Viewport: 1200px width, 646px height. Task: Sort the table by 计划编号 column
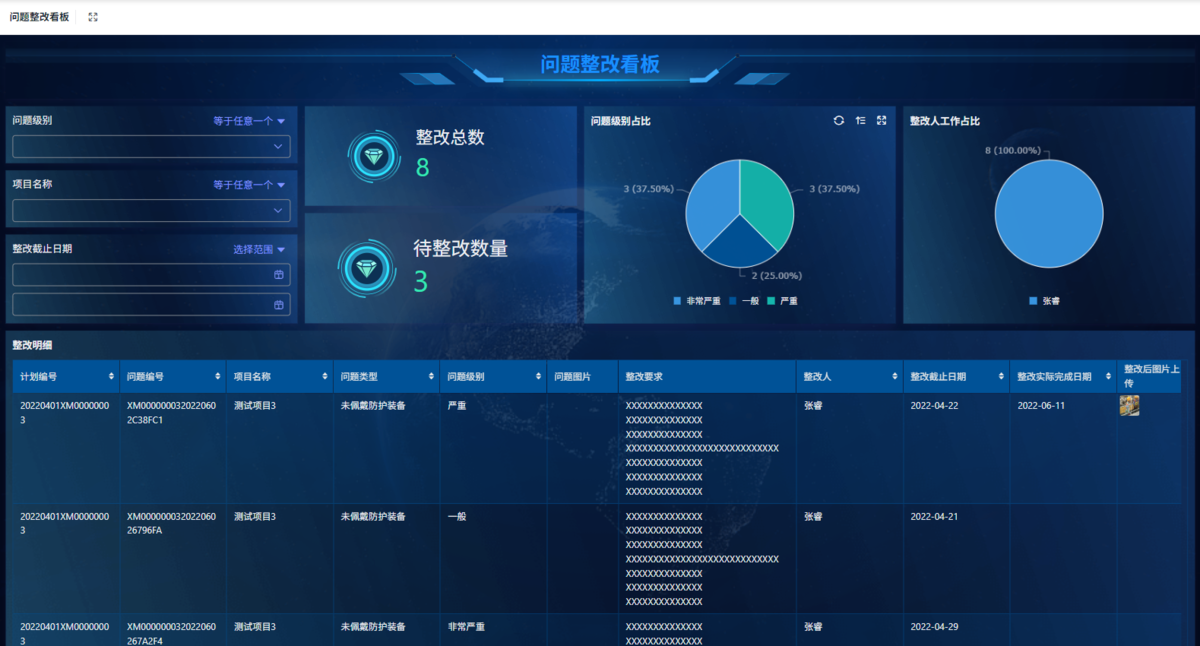(111, 377)
